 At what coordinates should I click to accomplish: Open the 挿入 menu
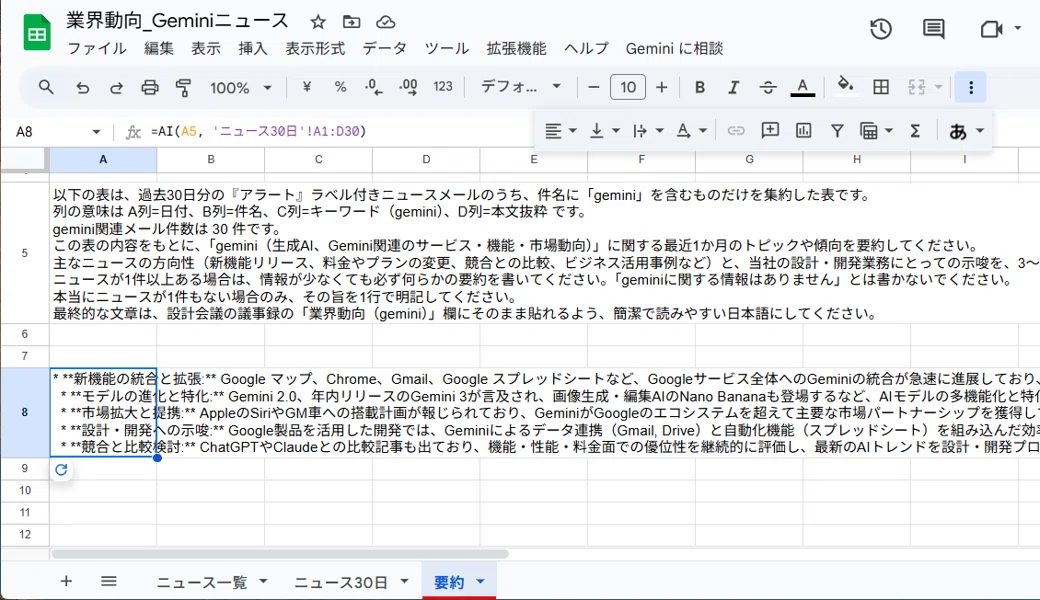[x=253, y=48]
